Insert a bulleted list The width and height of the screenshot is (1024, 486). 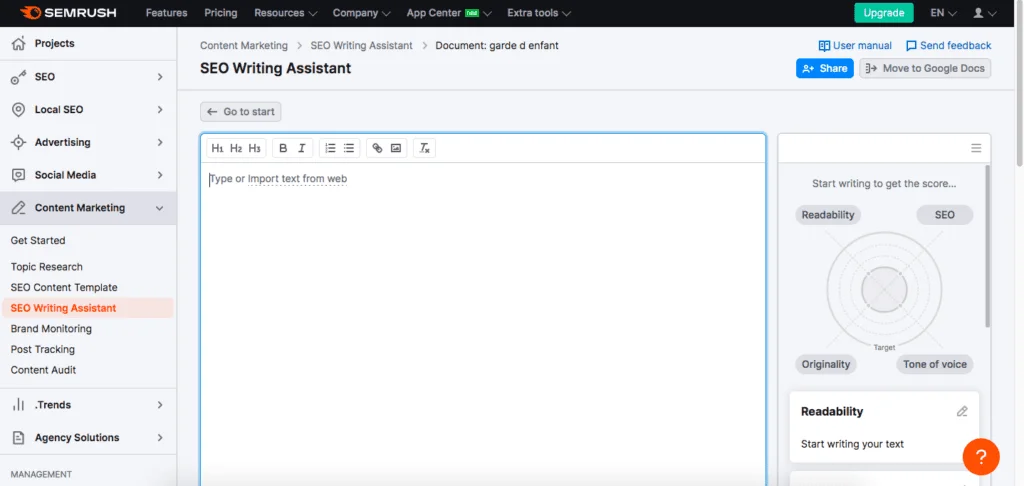click(349, 148)
